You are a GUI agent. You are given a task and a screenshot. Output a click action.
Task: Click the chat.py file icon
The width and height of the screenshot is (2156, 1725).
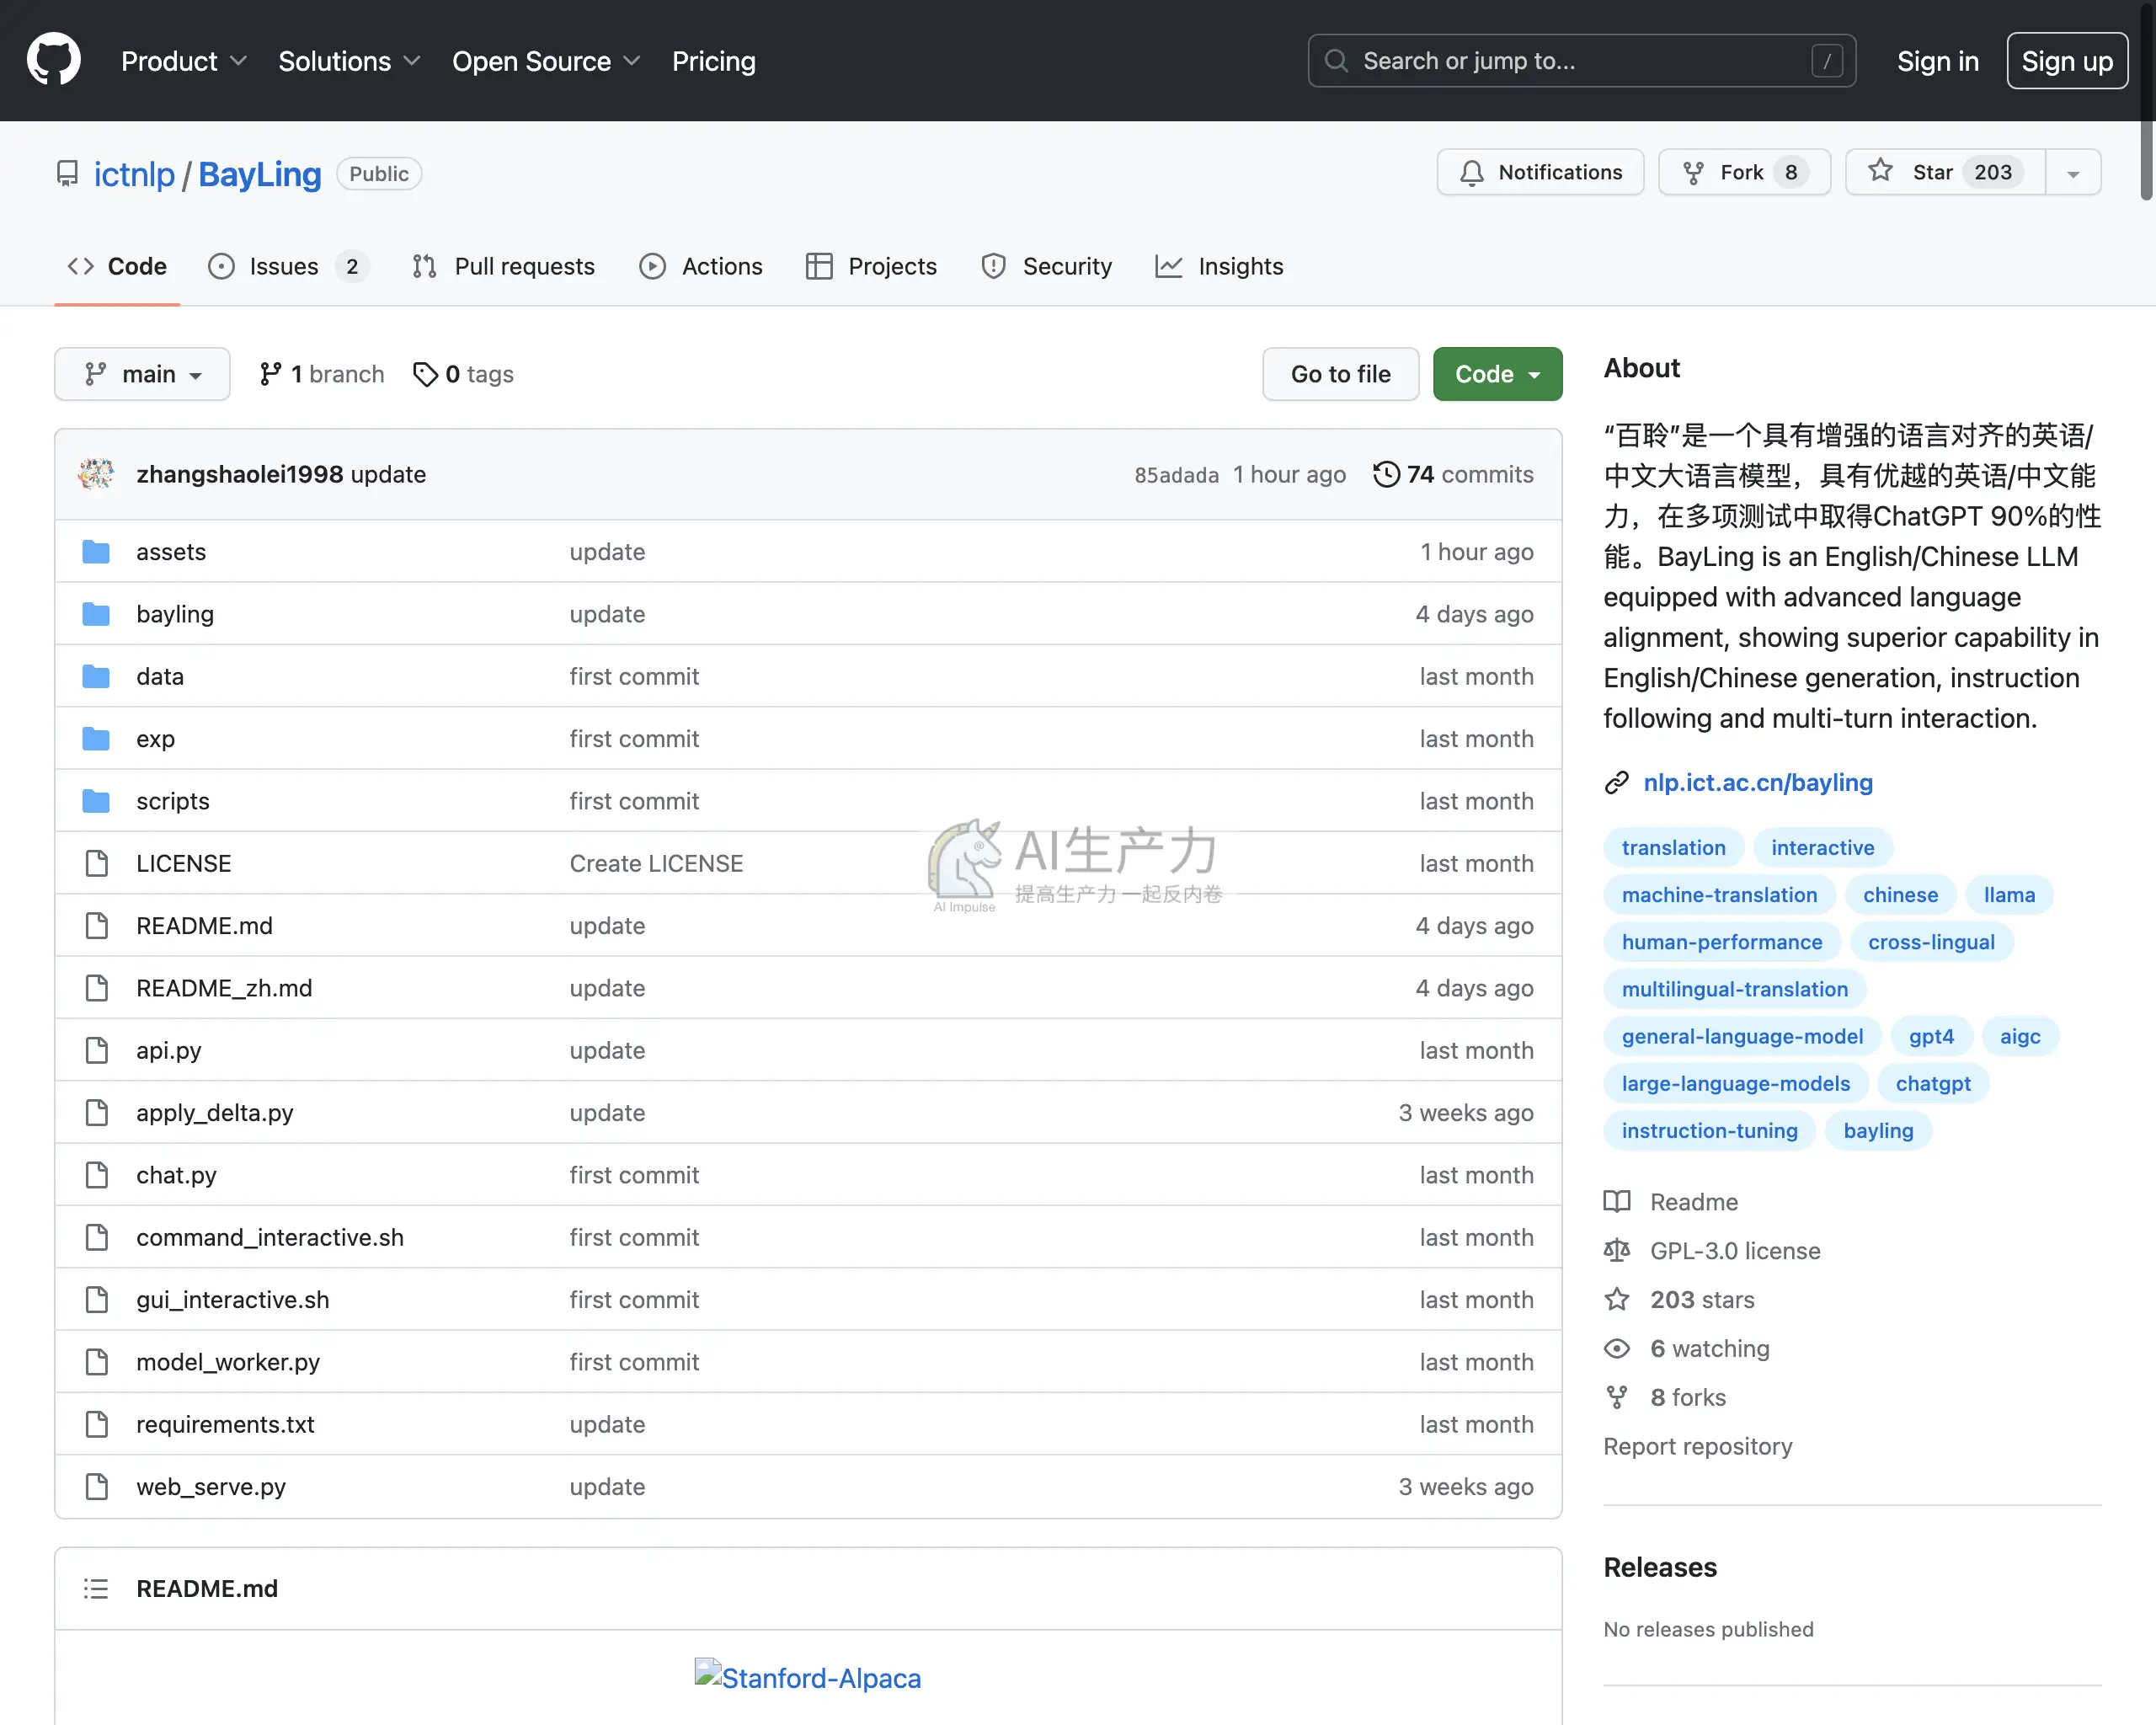tap(96, 1174)
